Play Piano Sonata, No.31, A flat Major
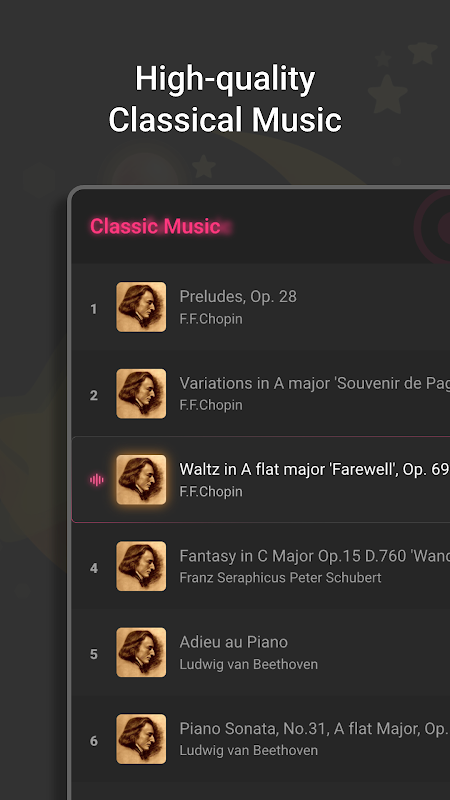The image size is (450, 800). [x=314, y=729]
